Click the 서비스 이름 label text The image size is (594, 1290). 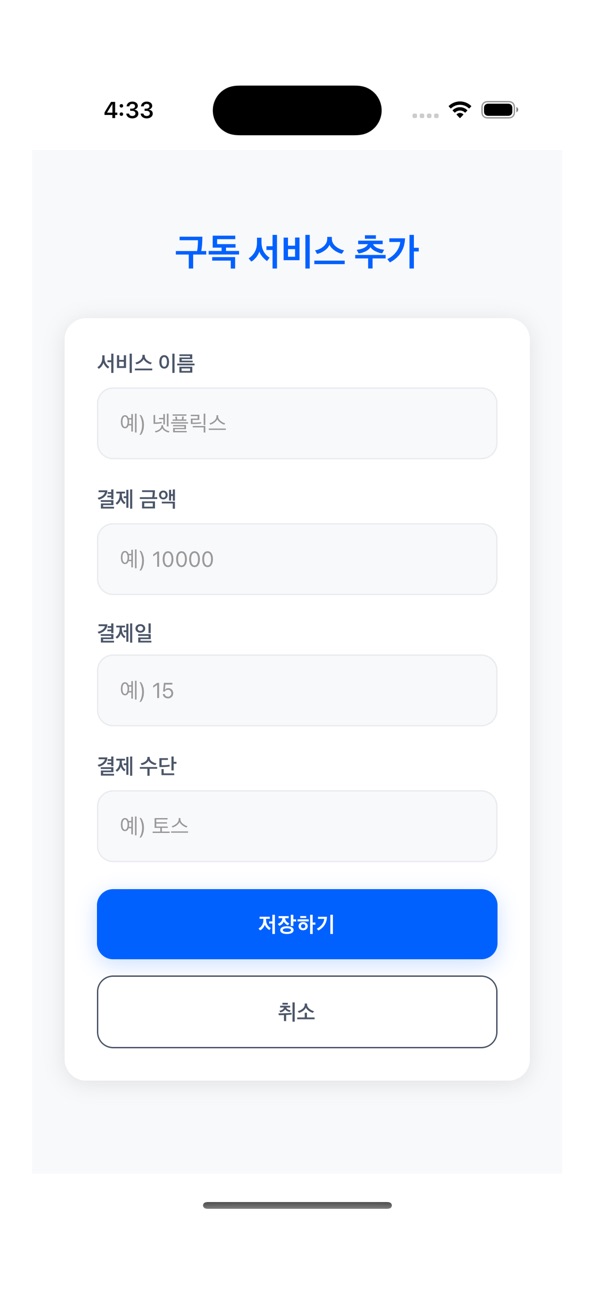[x=146, y=363]
